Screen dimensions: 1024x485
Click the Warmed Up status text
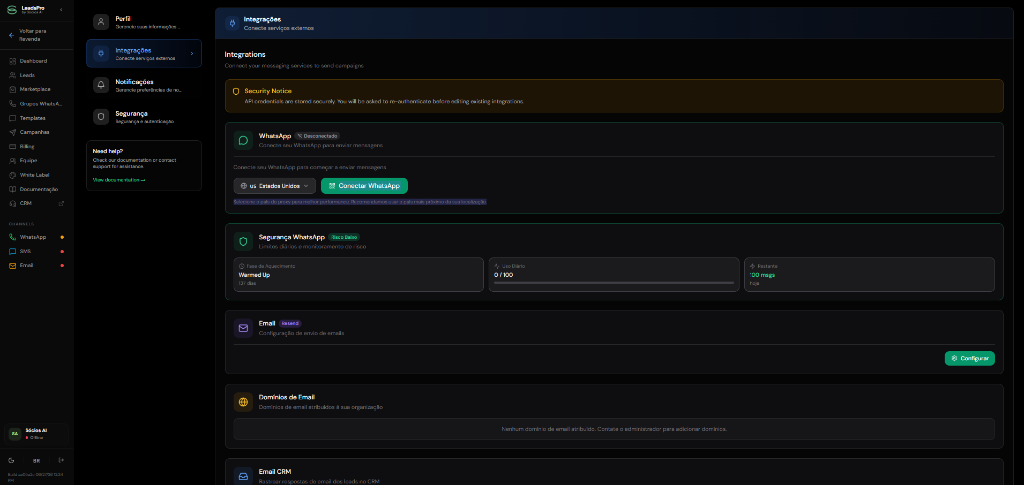point(255,275)
